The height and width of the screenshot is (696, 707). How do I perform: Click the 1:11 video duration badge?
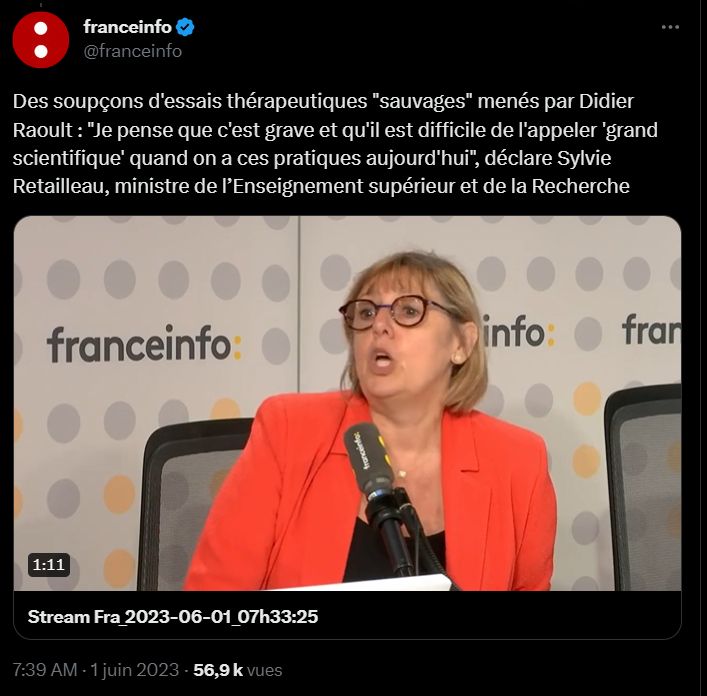(x=49, y=564)
